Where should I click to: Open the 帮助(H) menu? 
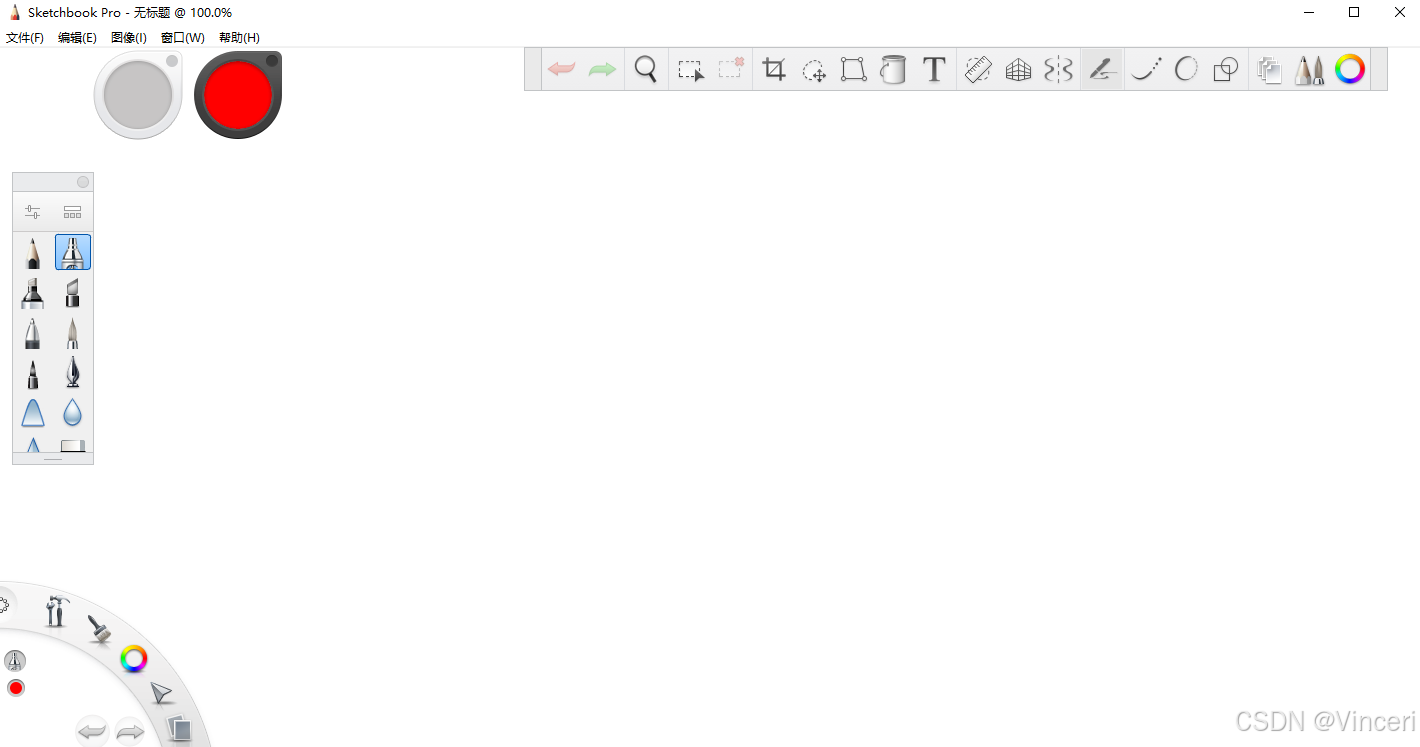click(239, 38)
